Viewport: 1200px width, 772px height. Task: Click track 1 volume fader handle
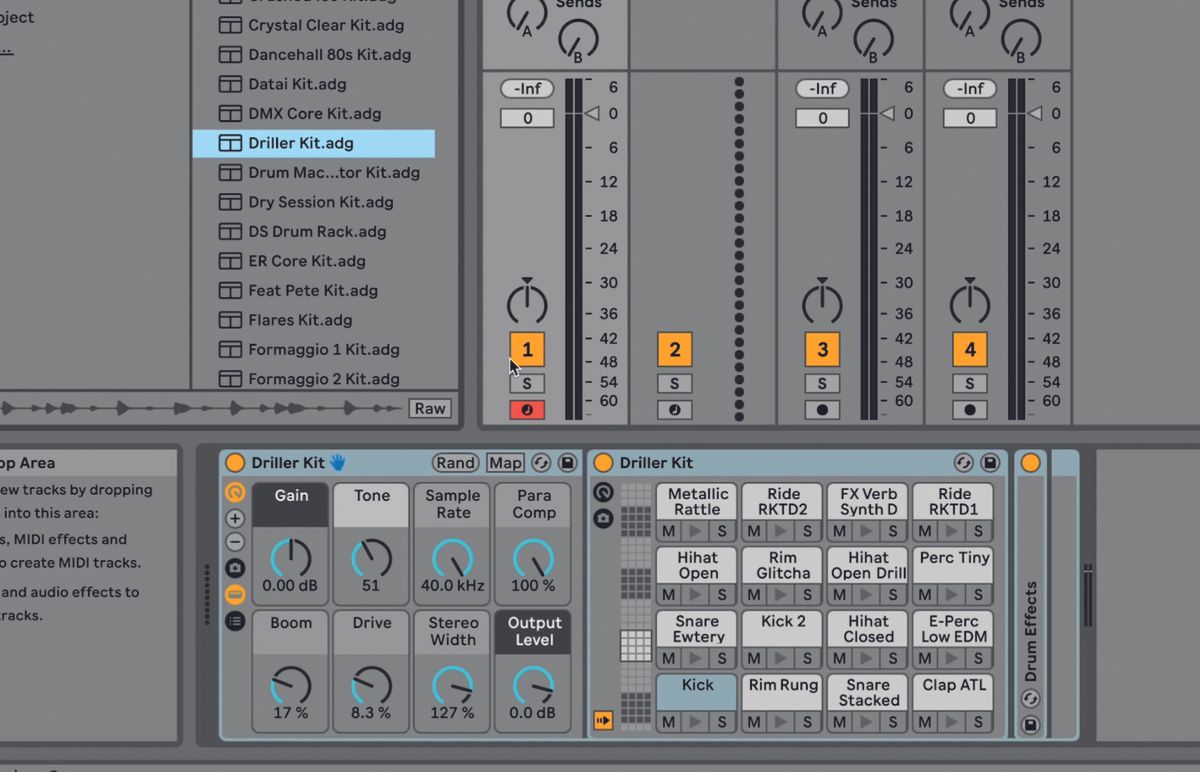(x=592, y=114)
